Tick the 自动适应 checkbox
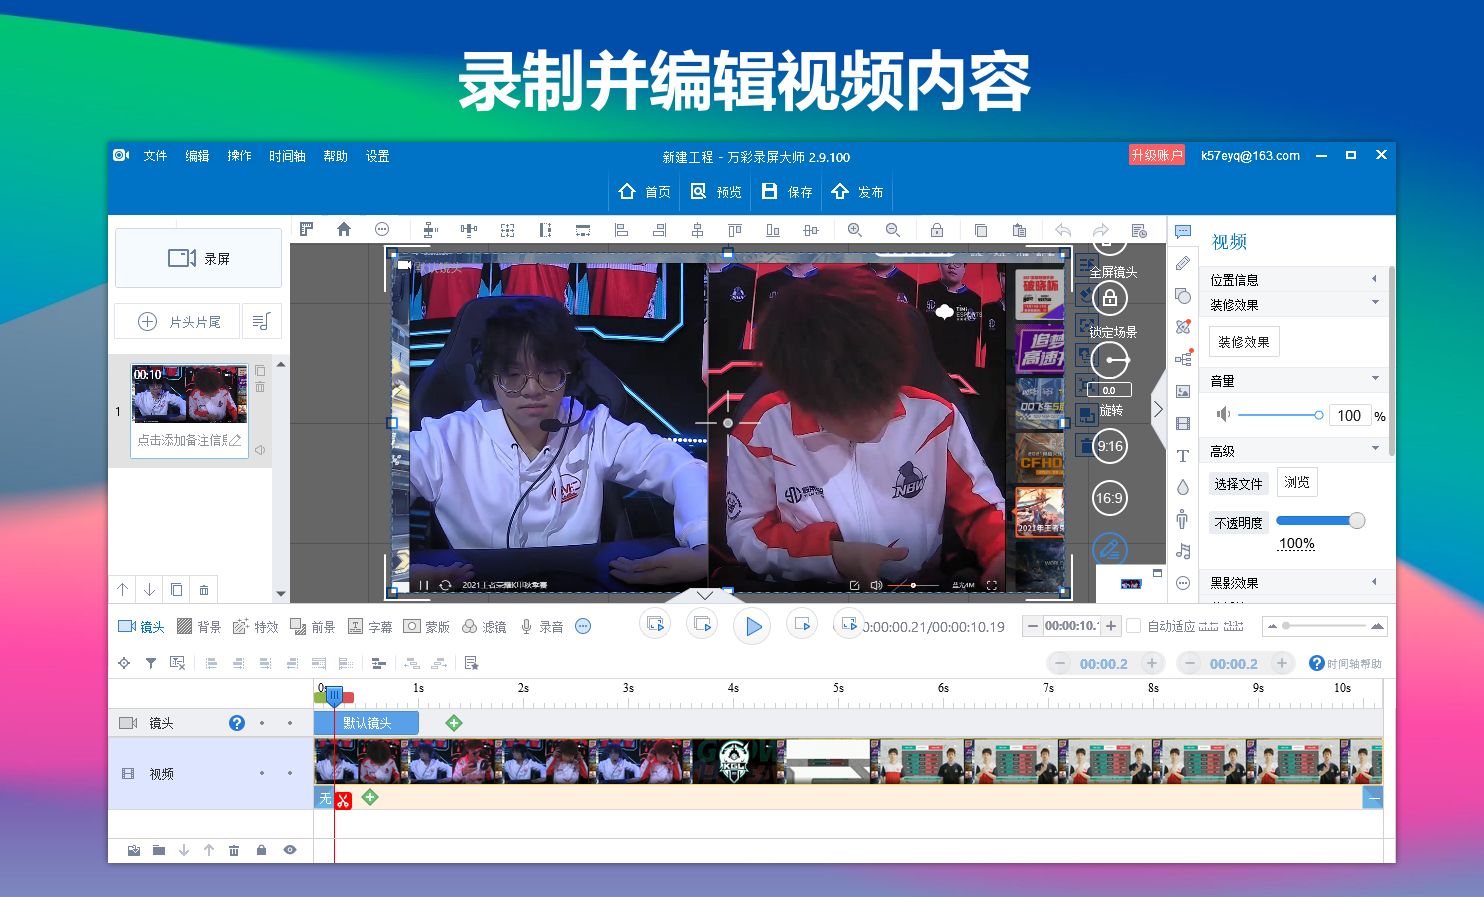The width and height of the screenshot is (1484, 897). pyautogui.click(x=1133, y=626)
